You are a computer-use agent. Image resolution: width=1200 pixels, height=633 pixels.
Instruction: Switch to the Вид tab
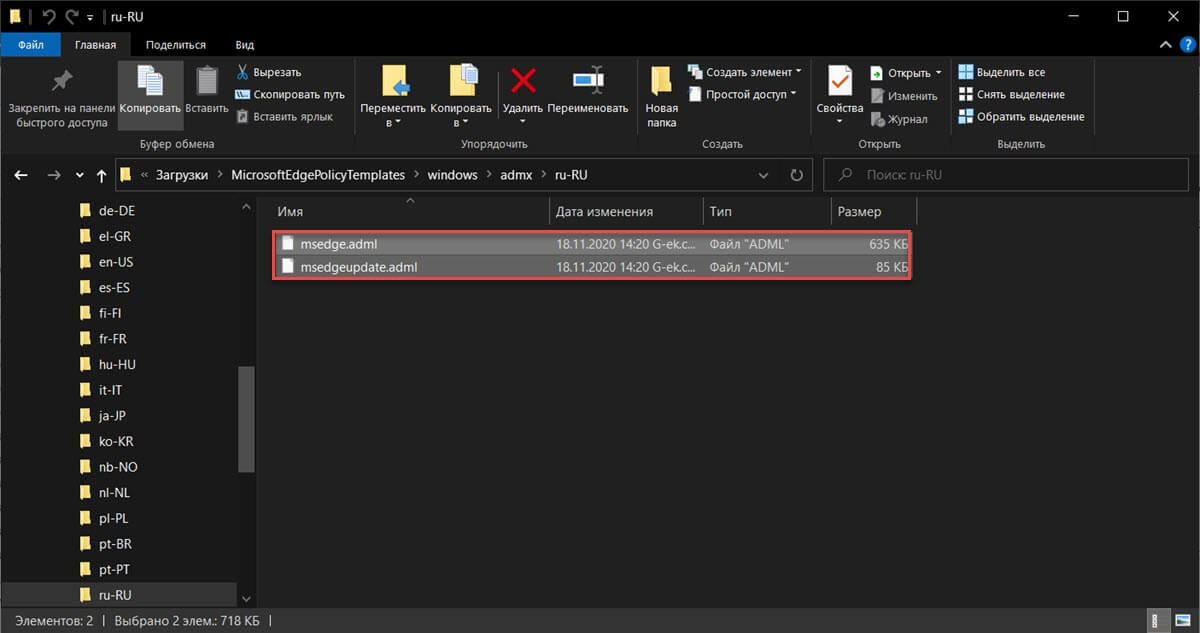pos(244,44)
